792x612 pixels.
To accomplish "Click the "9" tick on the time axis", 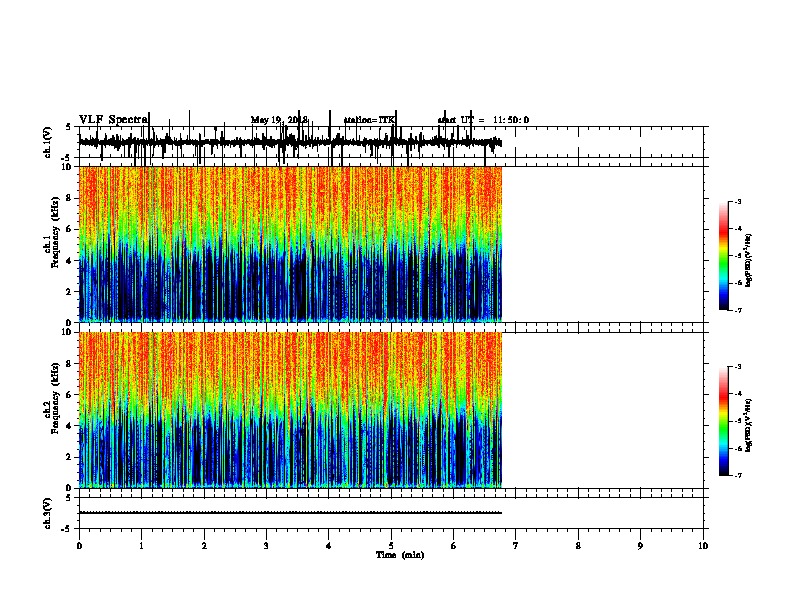I will click(640, 546).
